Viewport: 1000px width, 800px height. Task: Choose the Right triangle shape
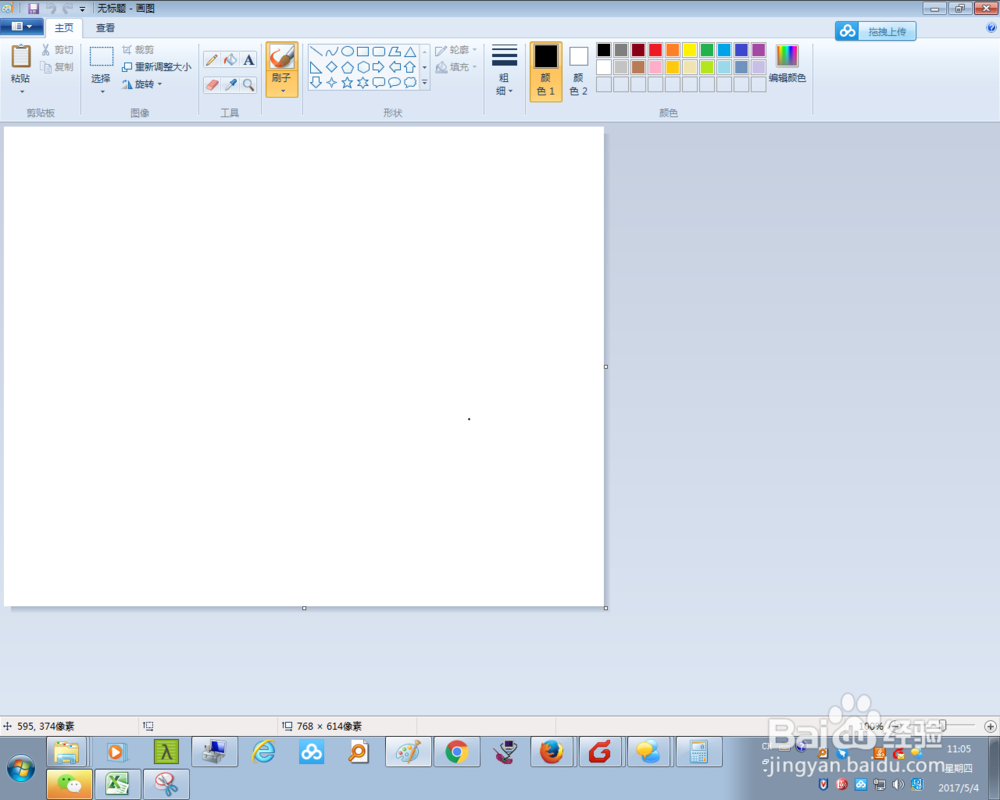click(x=316, y=67)
